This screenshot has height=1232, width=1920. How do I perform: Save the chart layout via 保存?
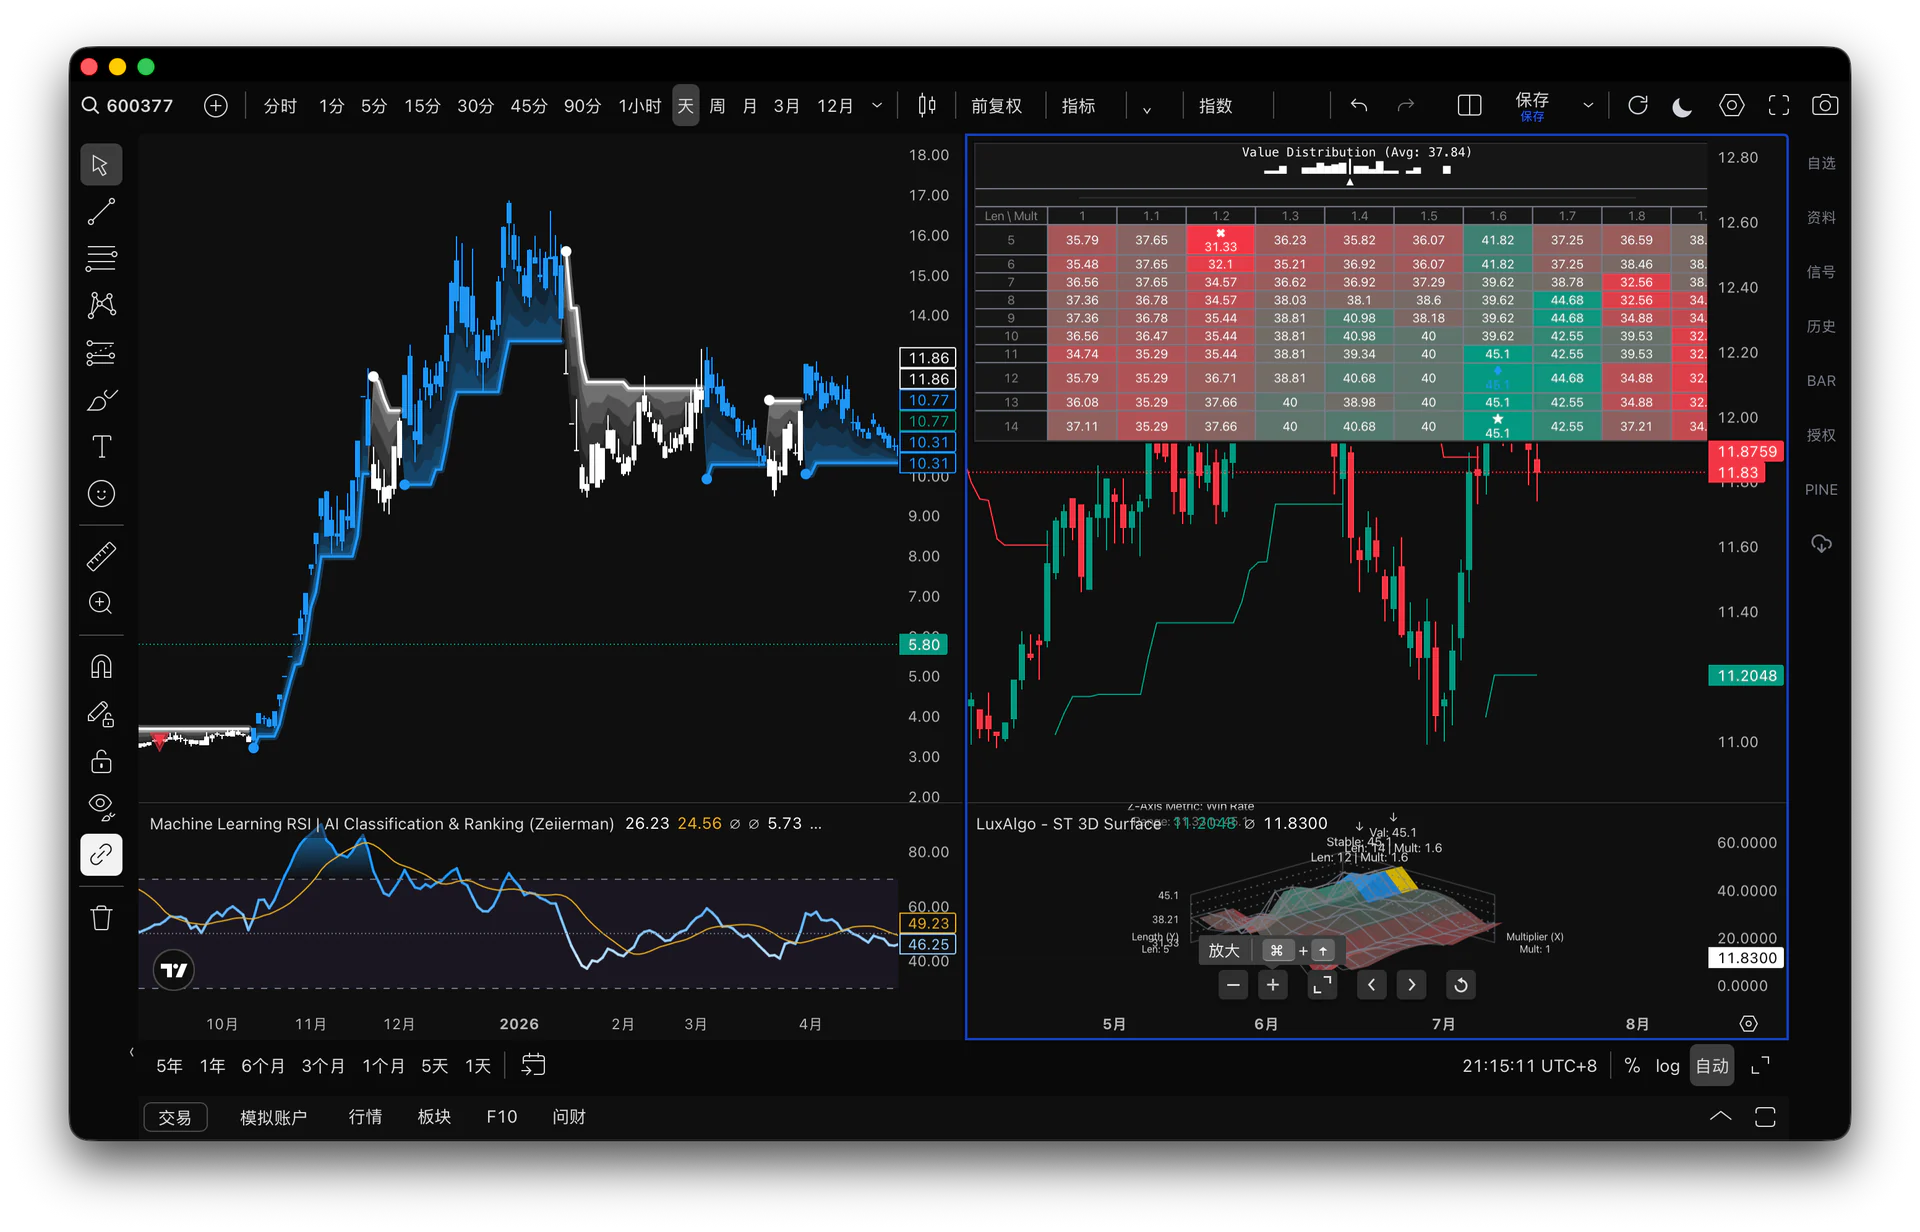1532,106
